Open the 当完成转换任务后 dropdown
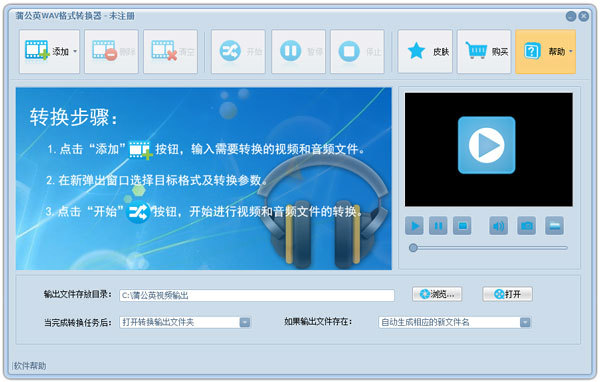 click(x=185, y=322)
